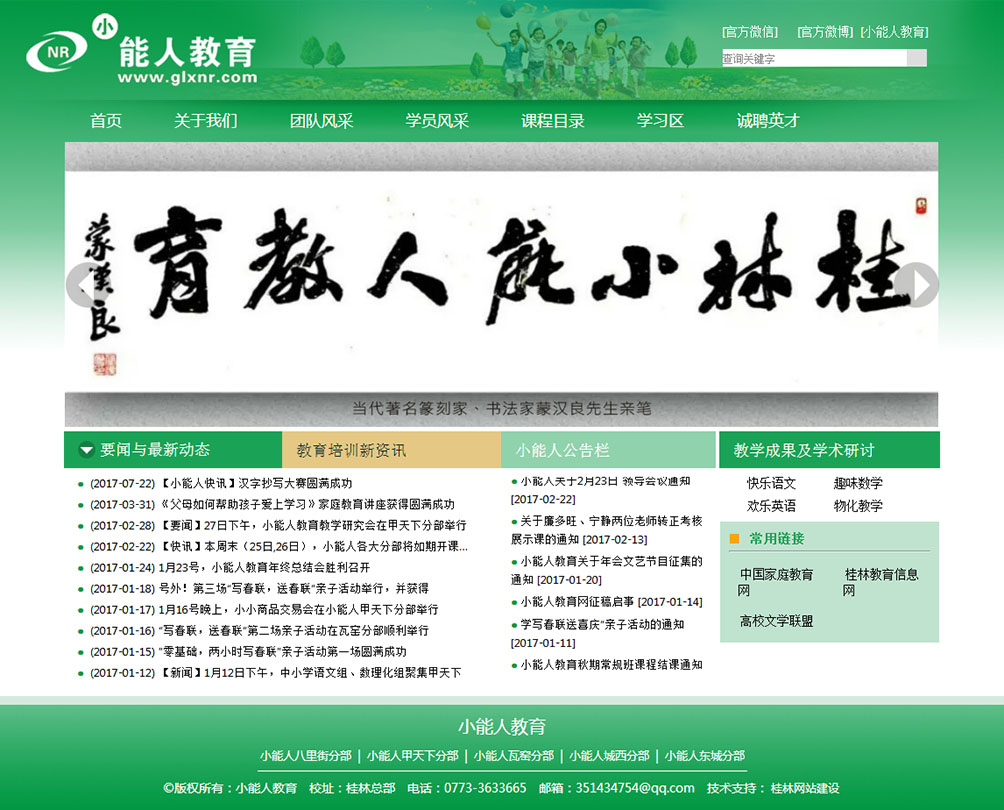This screenshot has width=1004, height=810.
Task: Go to previous carousel slide
Action: [80, 284]
